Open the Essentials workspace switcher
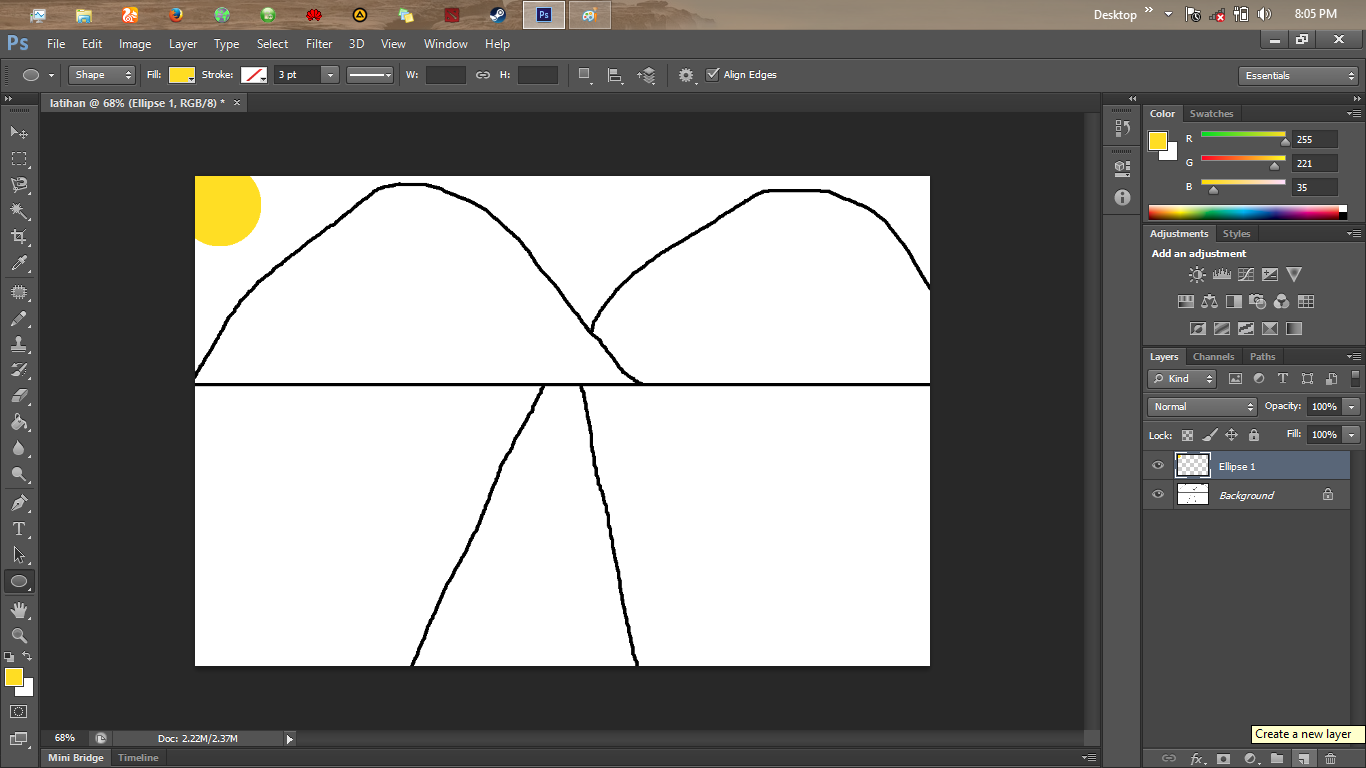This screenshot has height=768, width=1366. tap(1297, 75)
